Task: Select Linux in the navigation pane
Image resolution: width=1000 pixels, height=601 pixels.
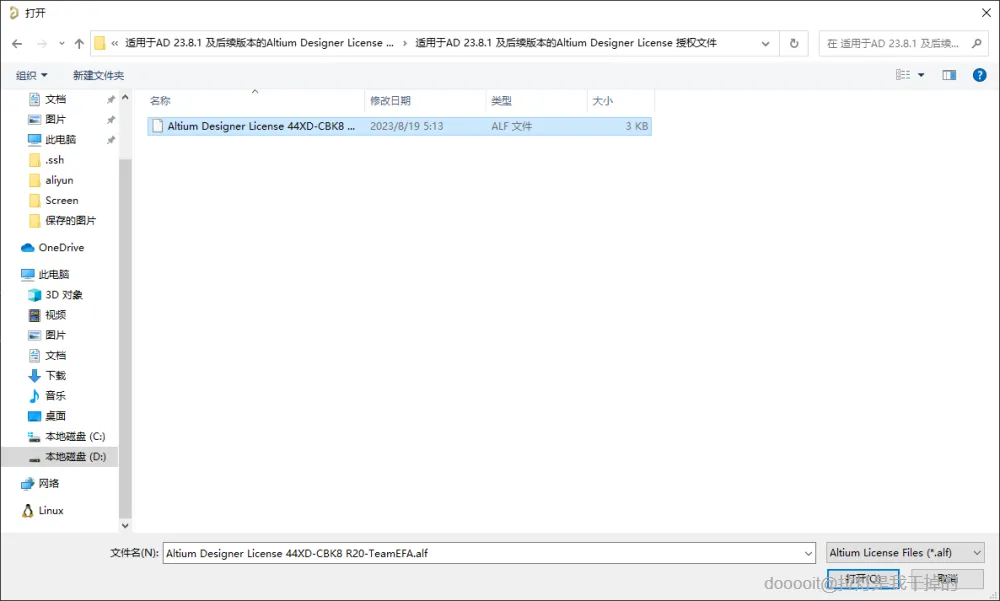Action: click(51, 510)
